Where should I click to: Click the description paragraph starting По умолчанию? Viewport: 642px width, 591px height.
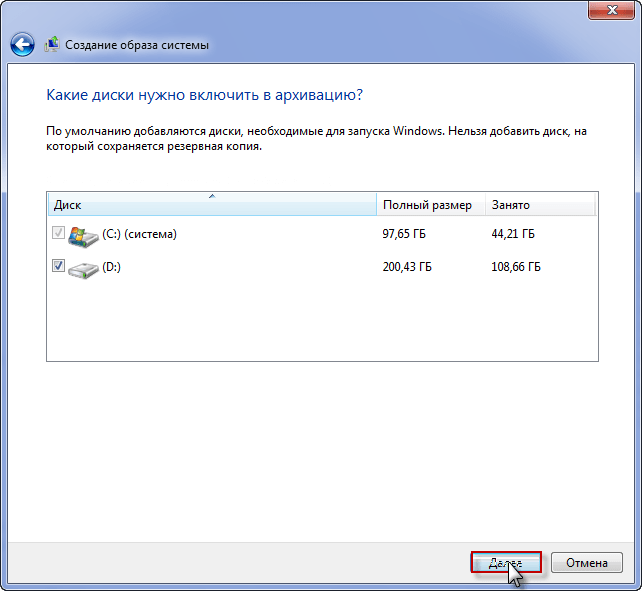pos(316,138)
